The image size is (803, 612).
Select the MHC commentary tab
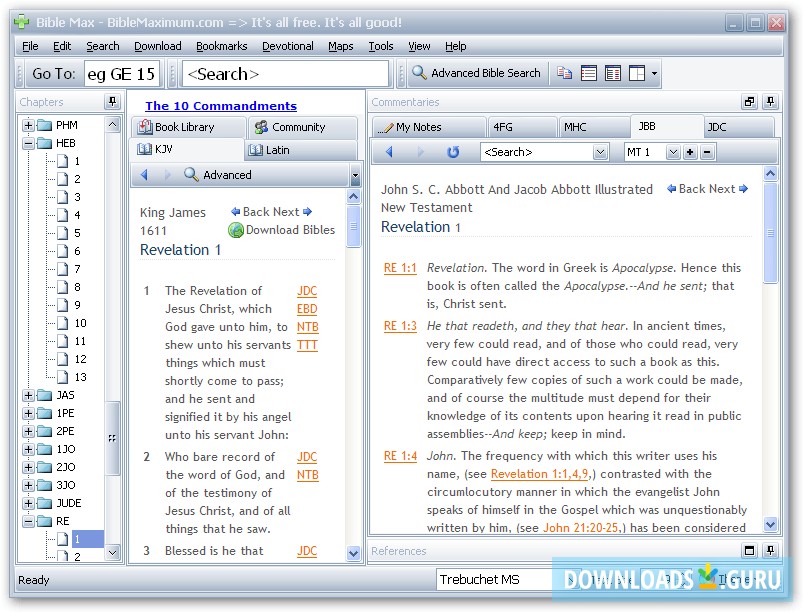594,127
